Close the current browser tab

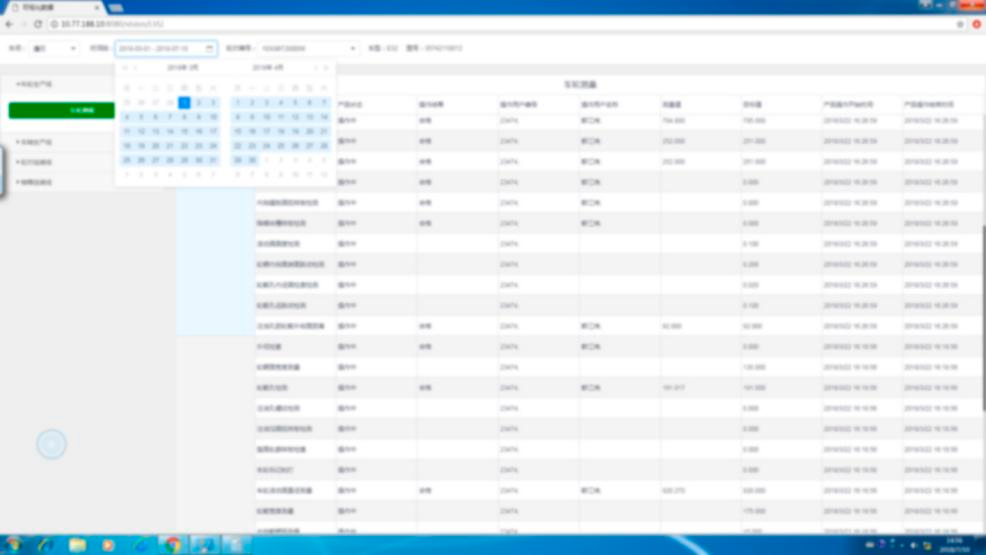click(x=97, y=7)
